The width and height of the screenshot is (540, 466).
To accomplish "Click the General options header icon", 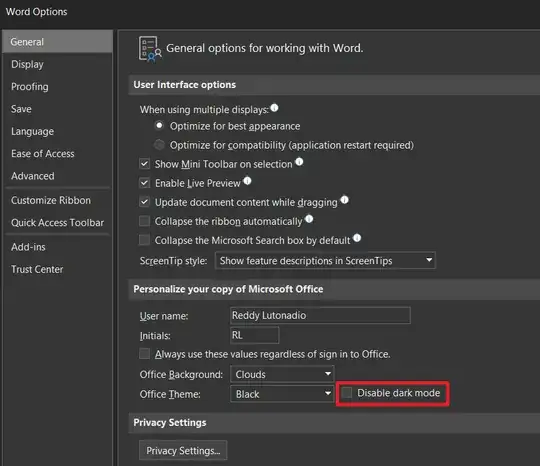I will point(150,49).
